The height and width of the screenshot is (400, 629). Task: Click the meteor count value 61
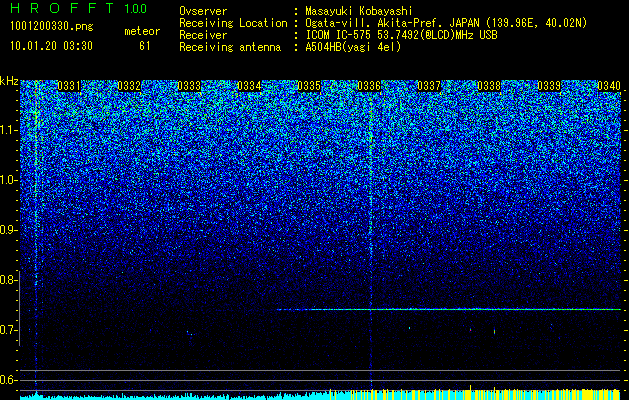pyautogui.click(x=144, y=46)
